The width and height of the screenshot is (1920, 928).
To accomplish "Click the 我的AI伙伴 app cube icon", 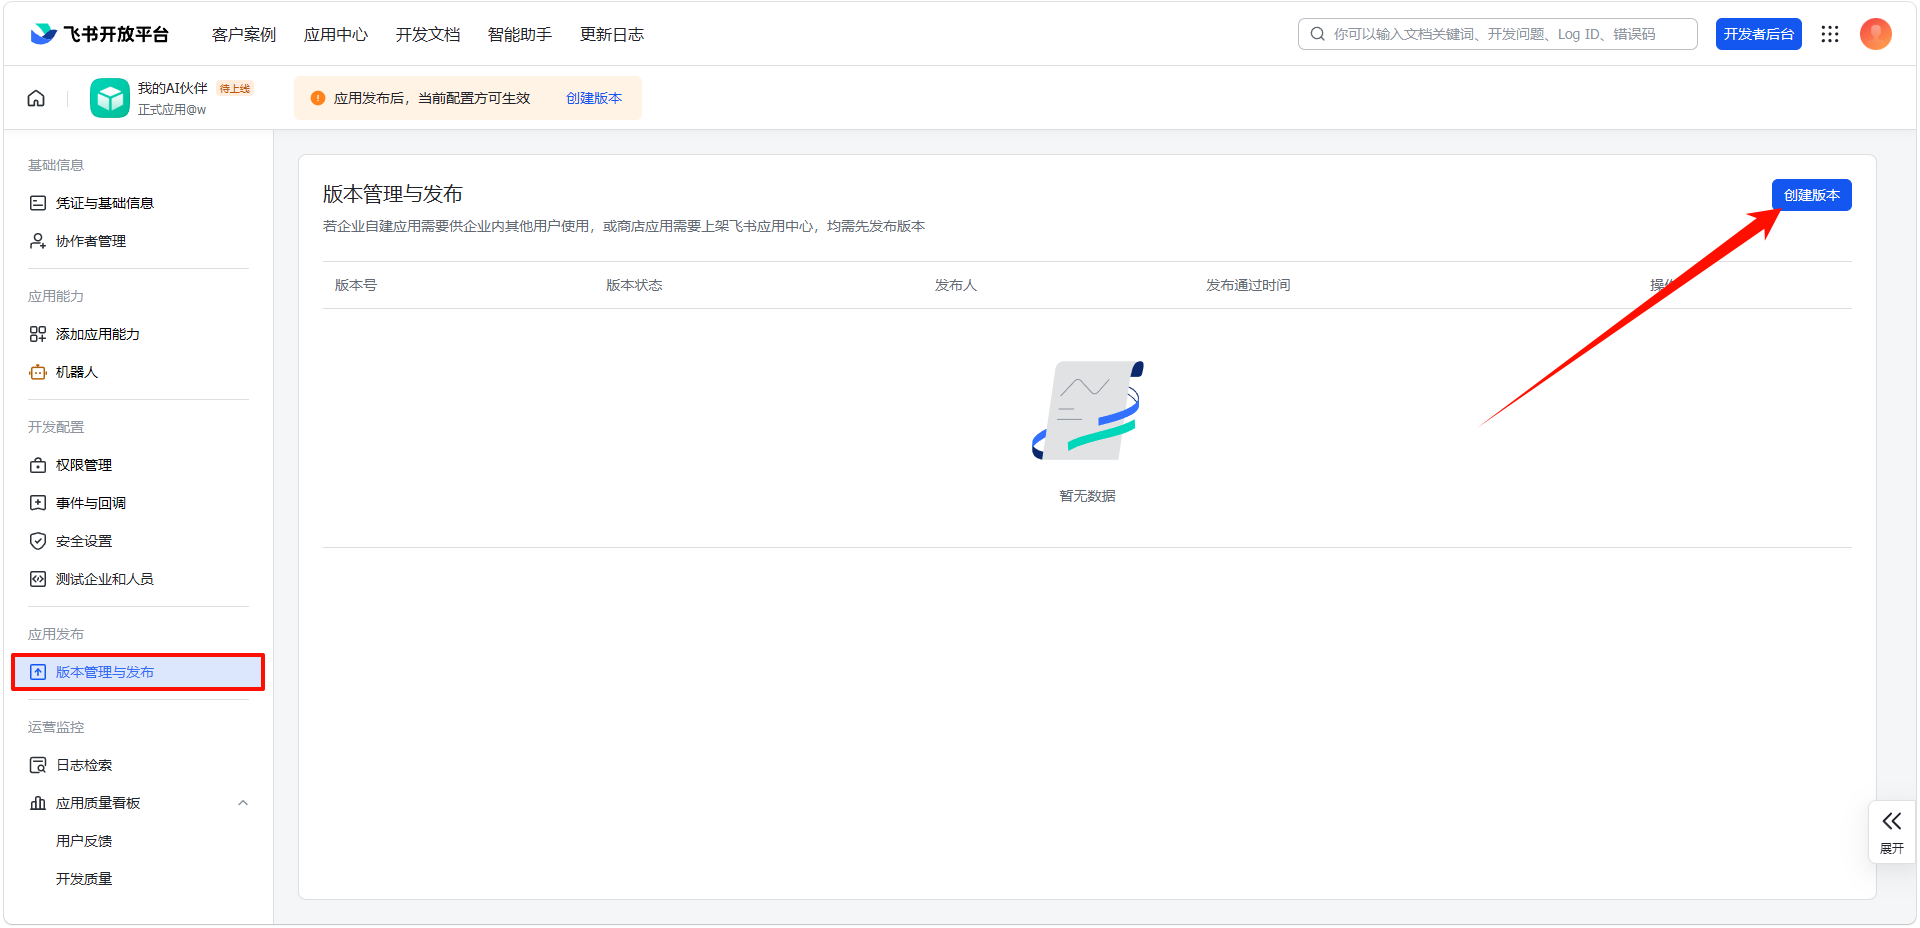I will (x=110, y=98).
